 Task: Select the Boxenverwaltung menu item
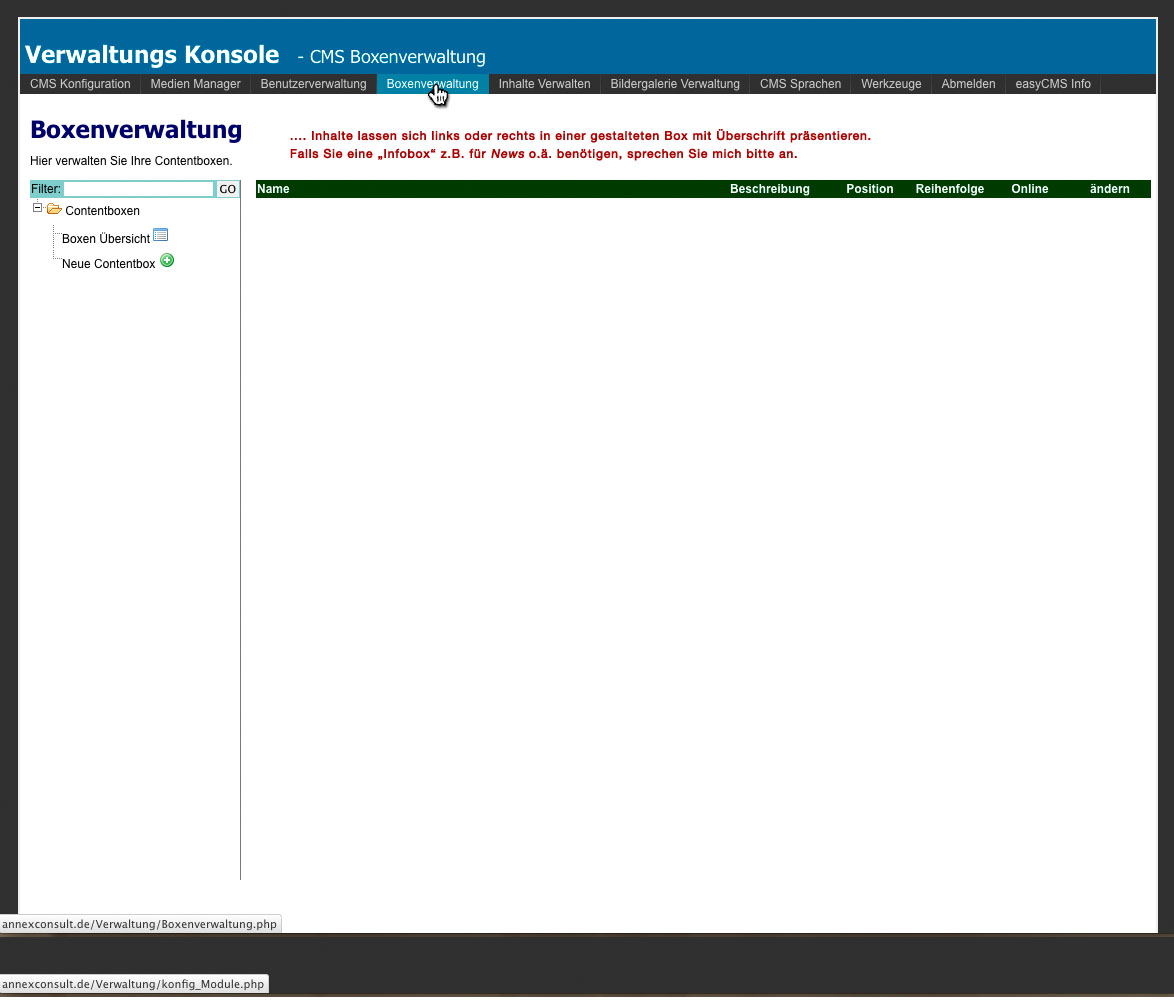pos(432,84)
